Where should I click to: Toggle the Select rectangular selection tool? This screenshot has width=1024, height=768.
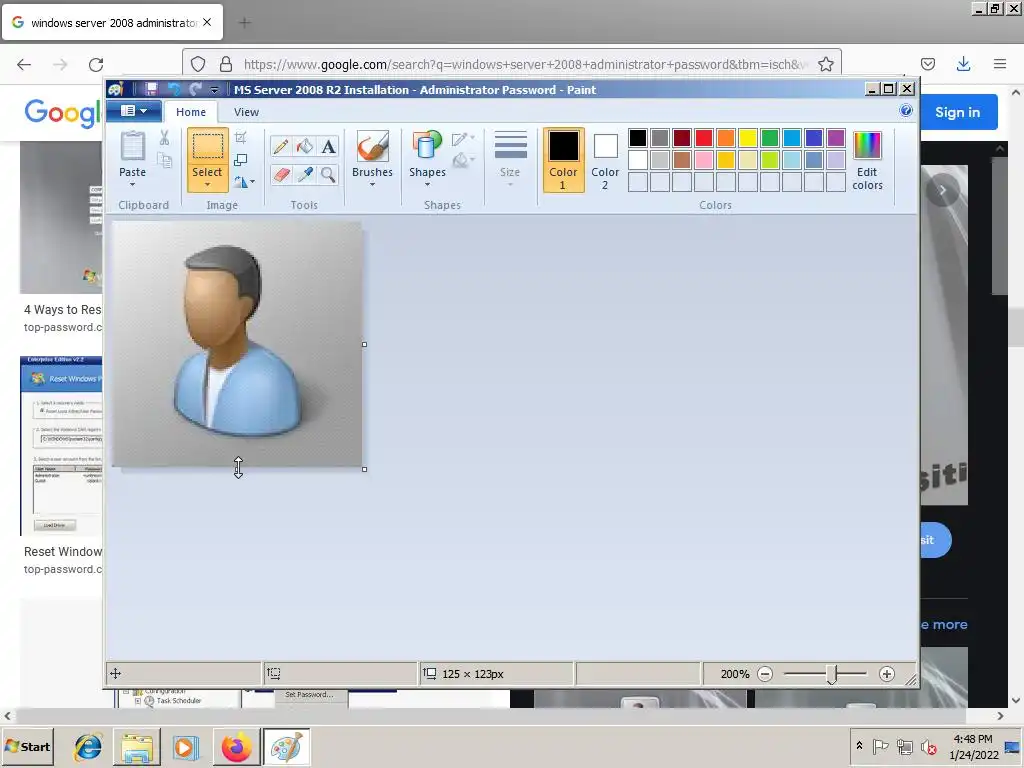(x=207, y=146)
